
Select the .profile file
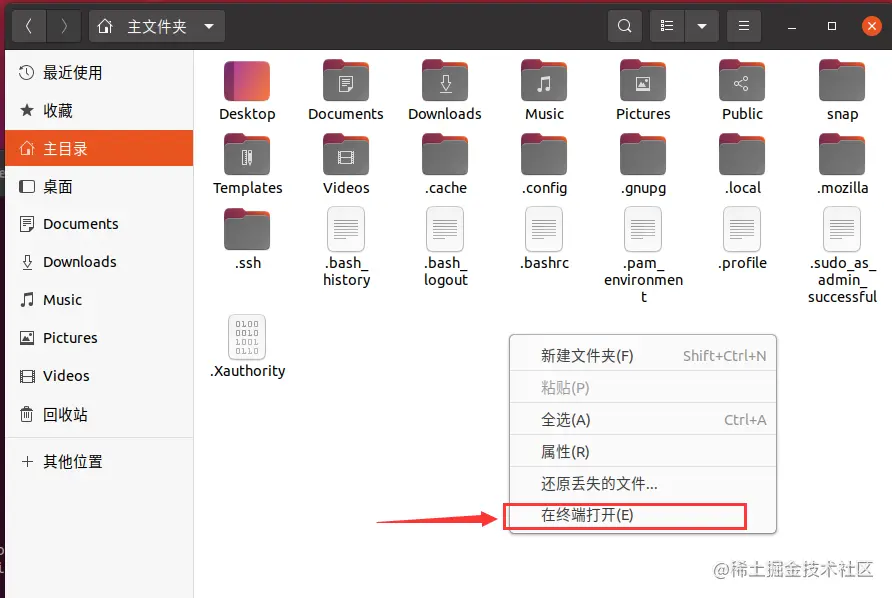click(742, 238)
